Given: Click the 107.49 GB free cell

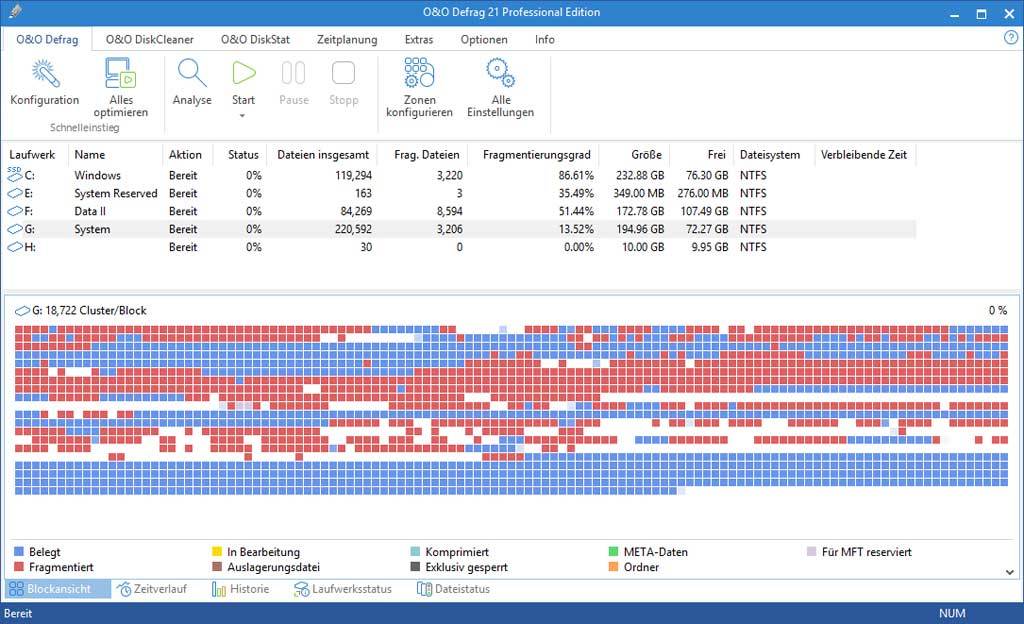Looking at the screenshot, I should pos(704,211).
